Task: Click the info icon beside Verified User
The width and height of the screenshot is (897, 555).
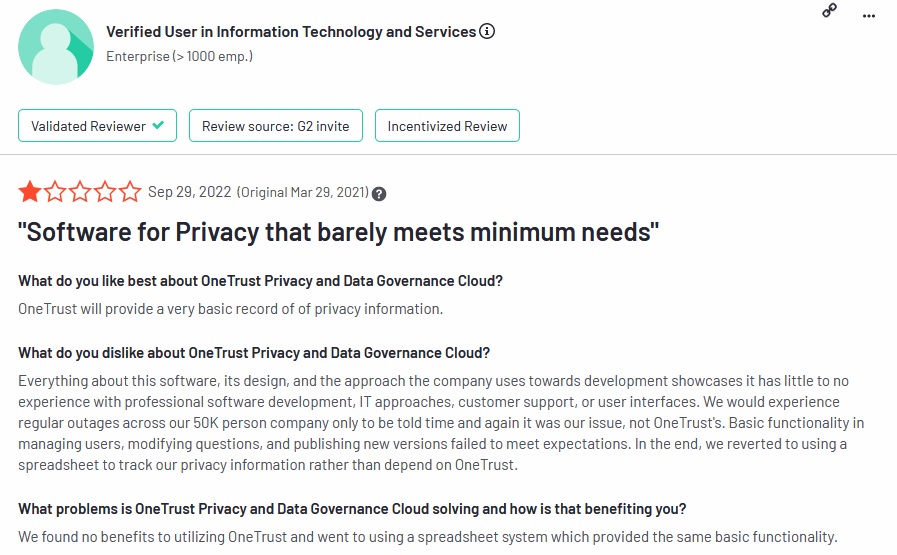Action: pos(487,31)
